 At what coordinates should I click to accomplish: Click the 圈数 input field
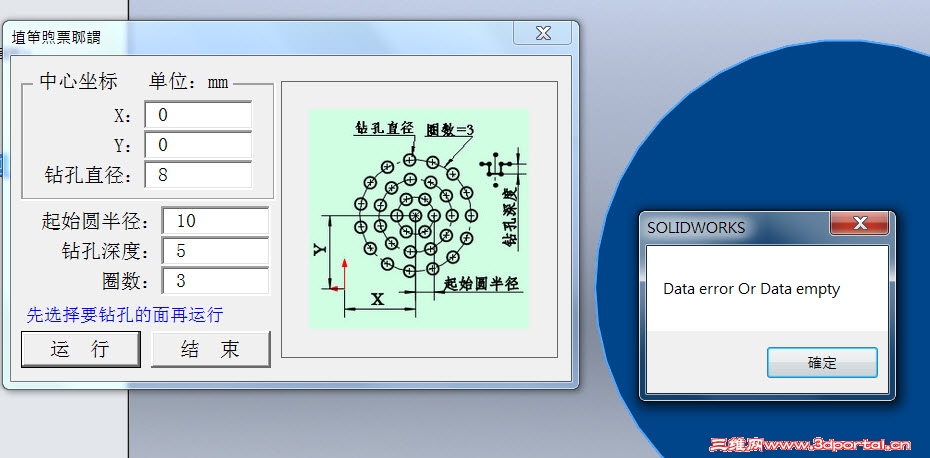215,281
